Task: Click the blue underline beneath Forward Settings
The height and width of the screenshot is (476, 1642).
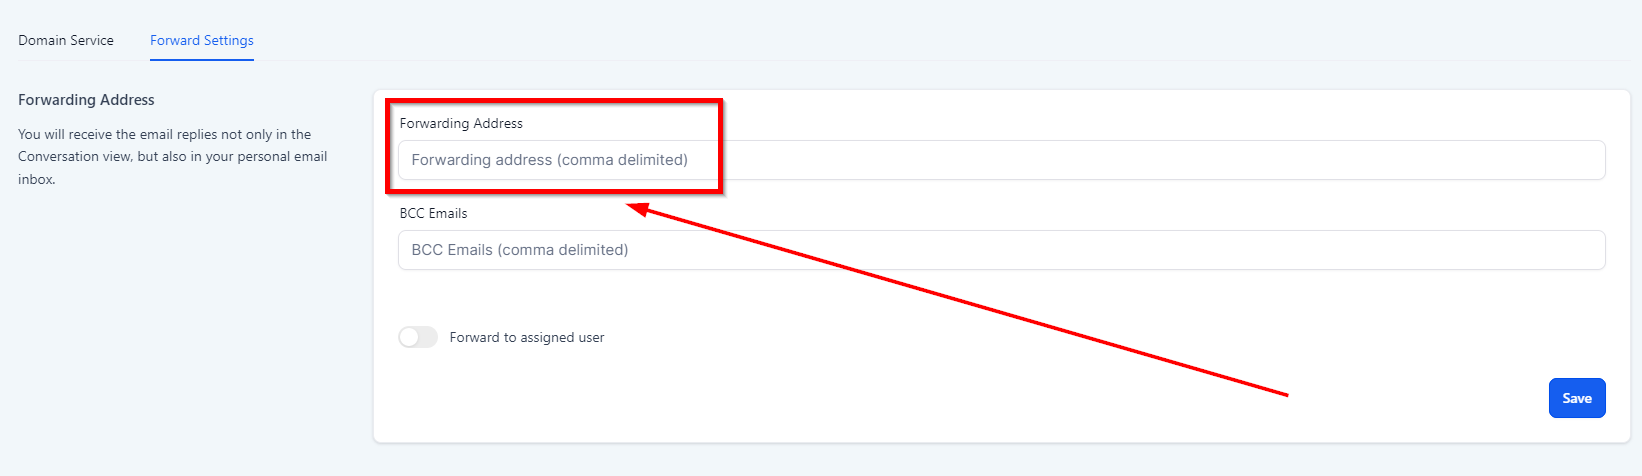Action: 202,60
